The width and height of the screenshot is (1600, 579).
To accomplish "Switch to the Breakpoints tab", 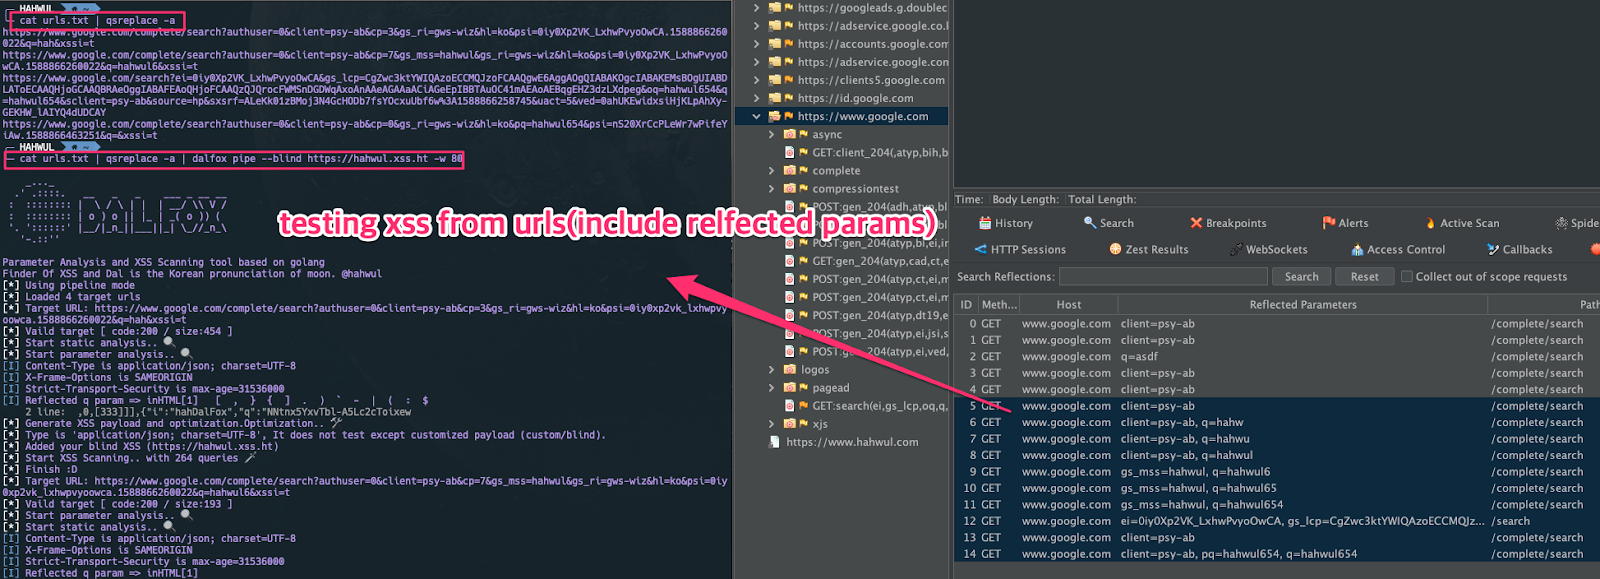I will (1228, 223).
